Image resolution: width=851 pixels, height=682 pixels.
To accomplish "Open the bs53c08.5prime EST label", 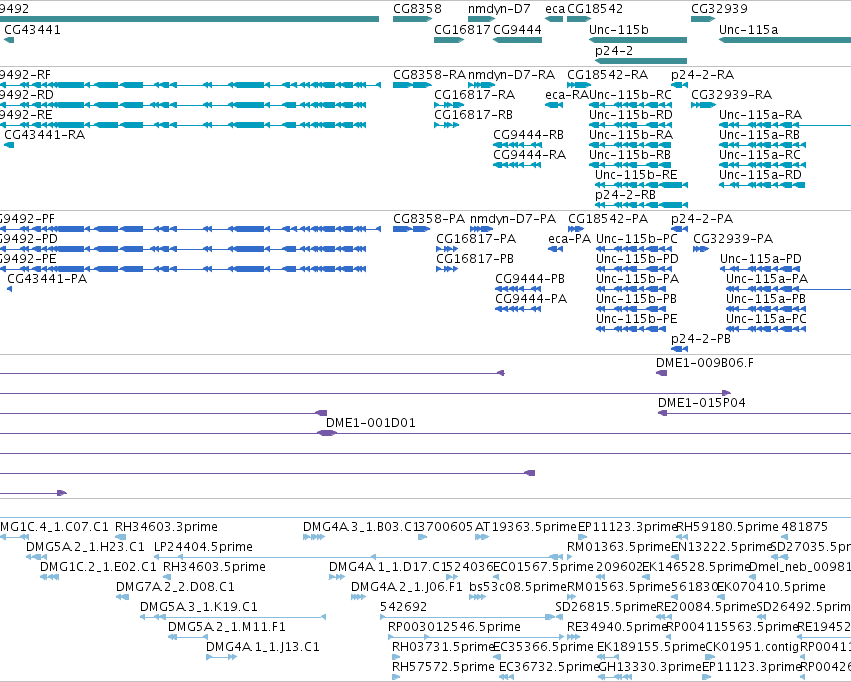I will click(518, 587).
